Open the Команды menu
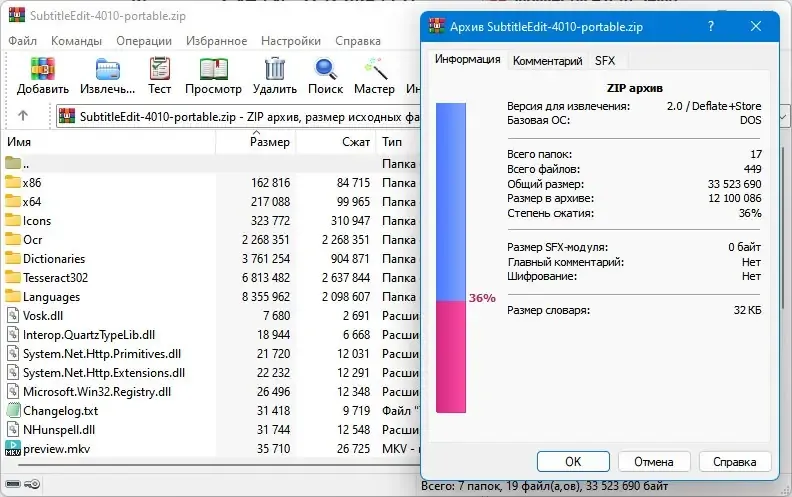 76,41
